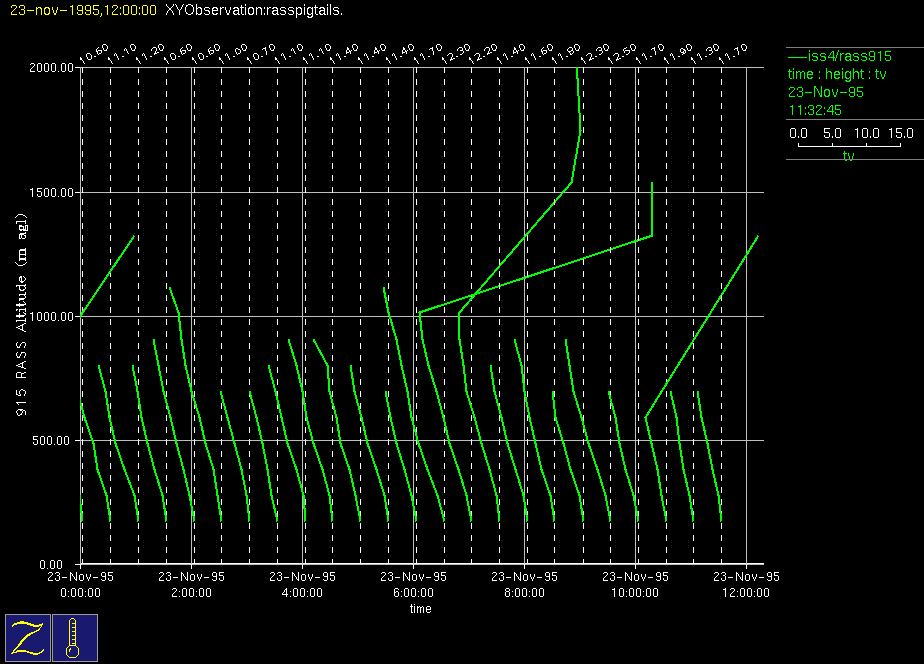Click the 915 RASS Altitude axis label

tap(22, 315)
